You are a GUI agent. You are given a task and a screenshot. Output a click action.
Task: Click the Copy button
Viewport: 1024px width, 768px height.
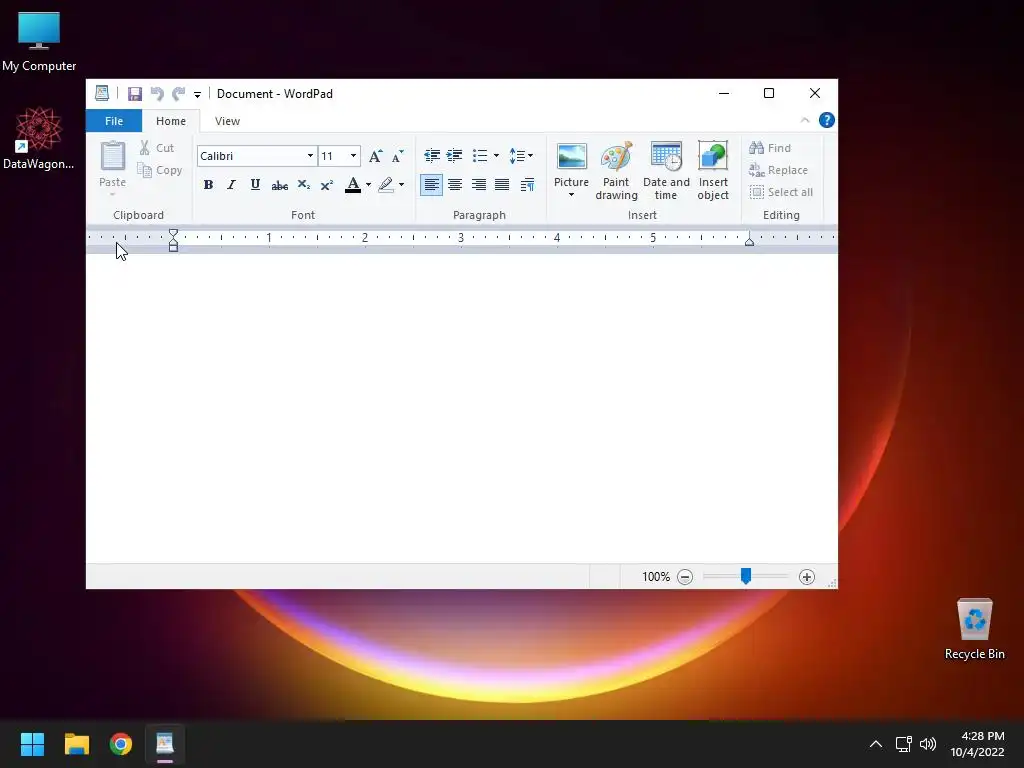(159, 170)
